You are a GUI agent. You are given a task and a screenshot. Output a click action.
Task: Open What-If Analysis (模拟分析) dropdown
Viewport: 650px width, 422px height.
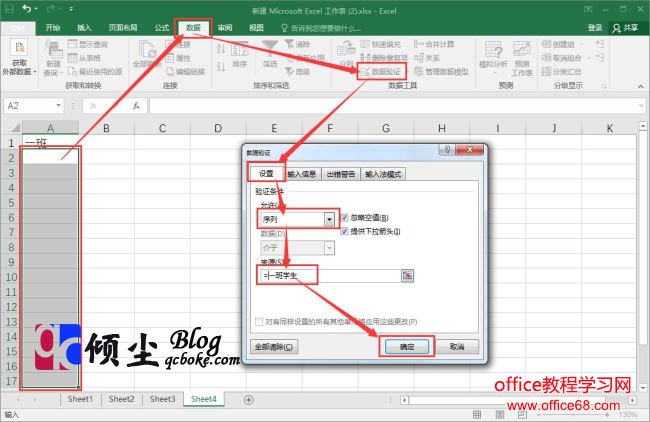click(493, 58)
